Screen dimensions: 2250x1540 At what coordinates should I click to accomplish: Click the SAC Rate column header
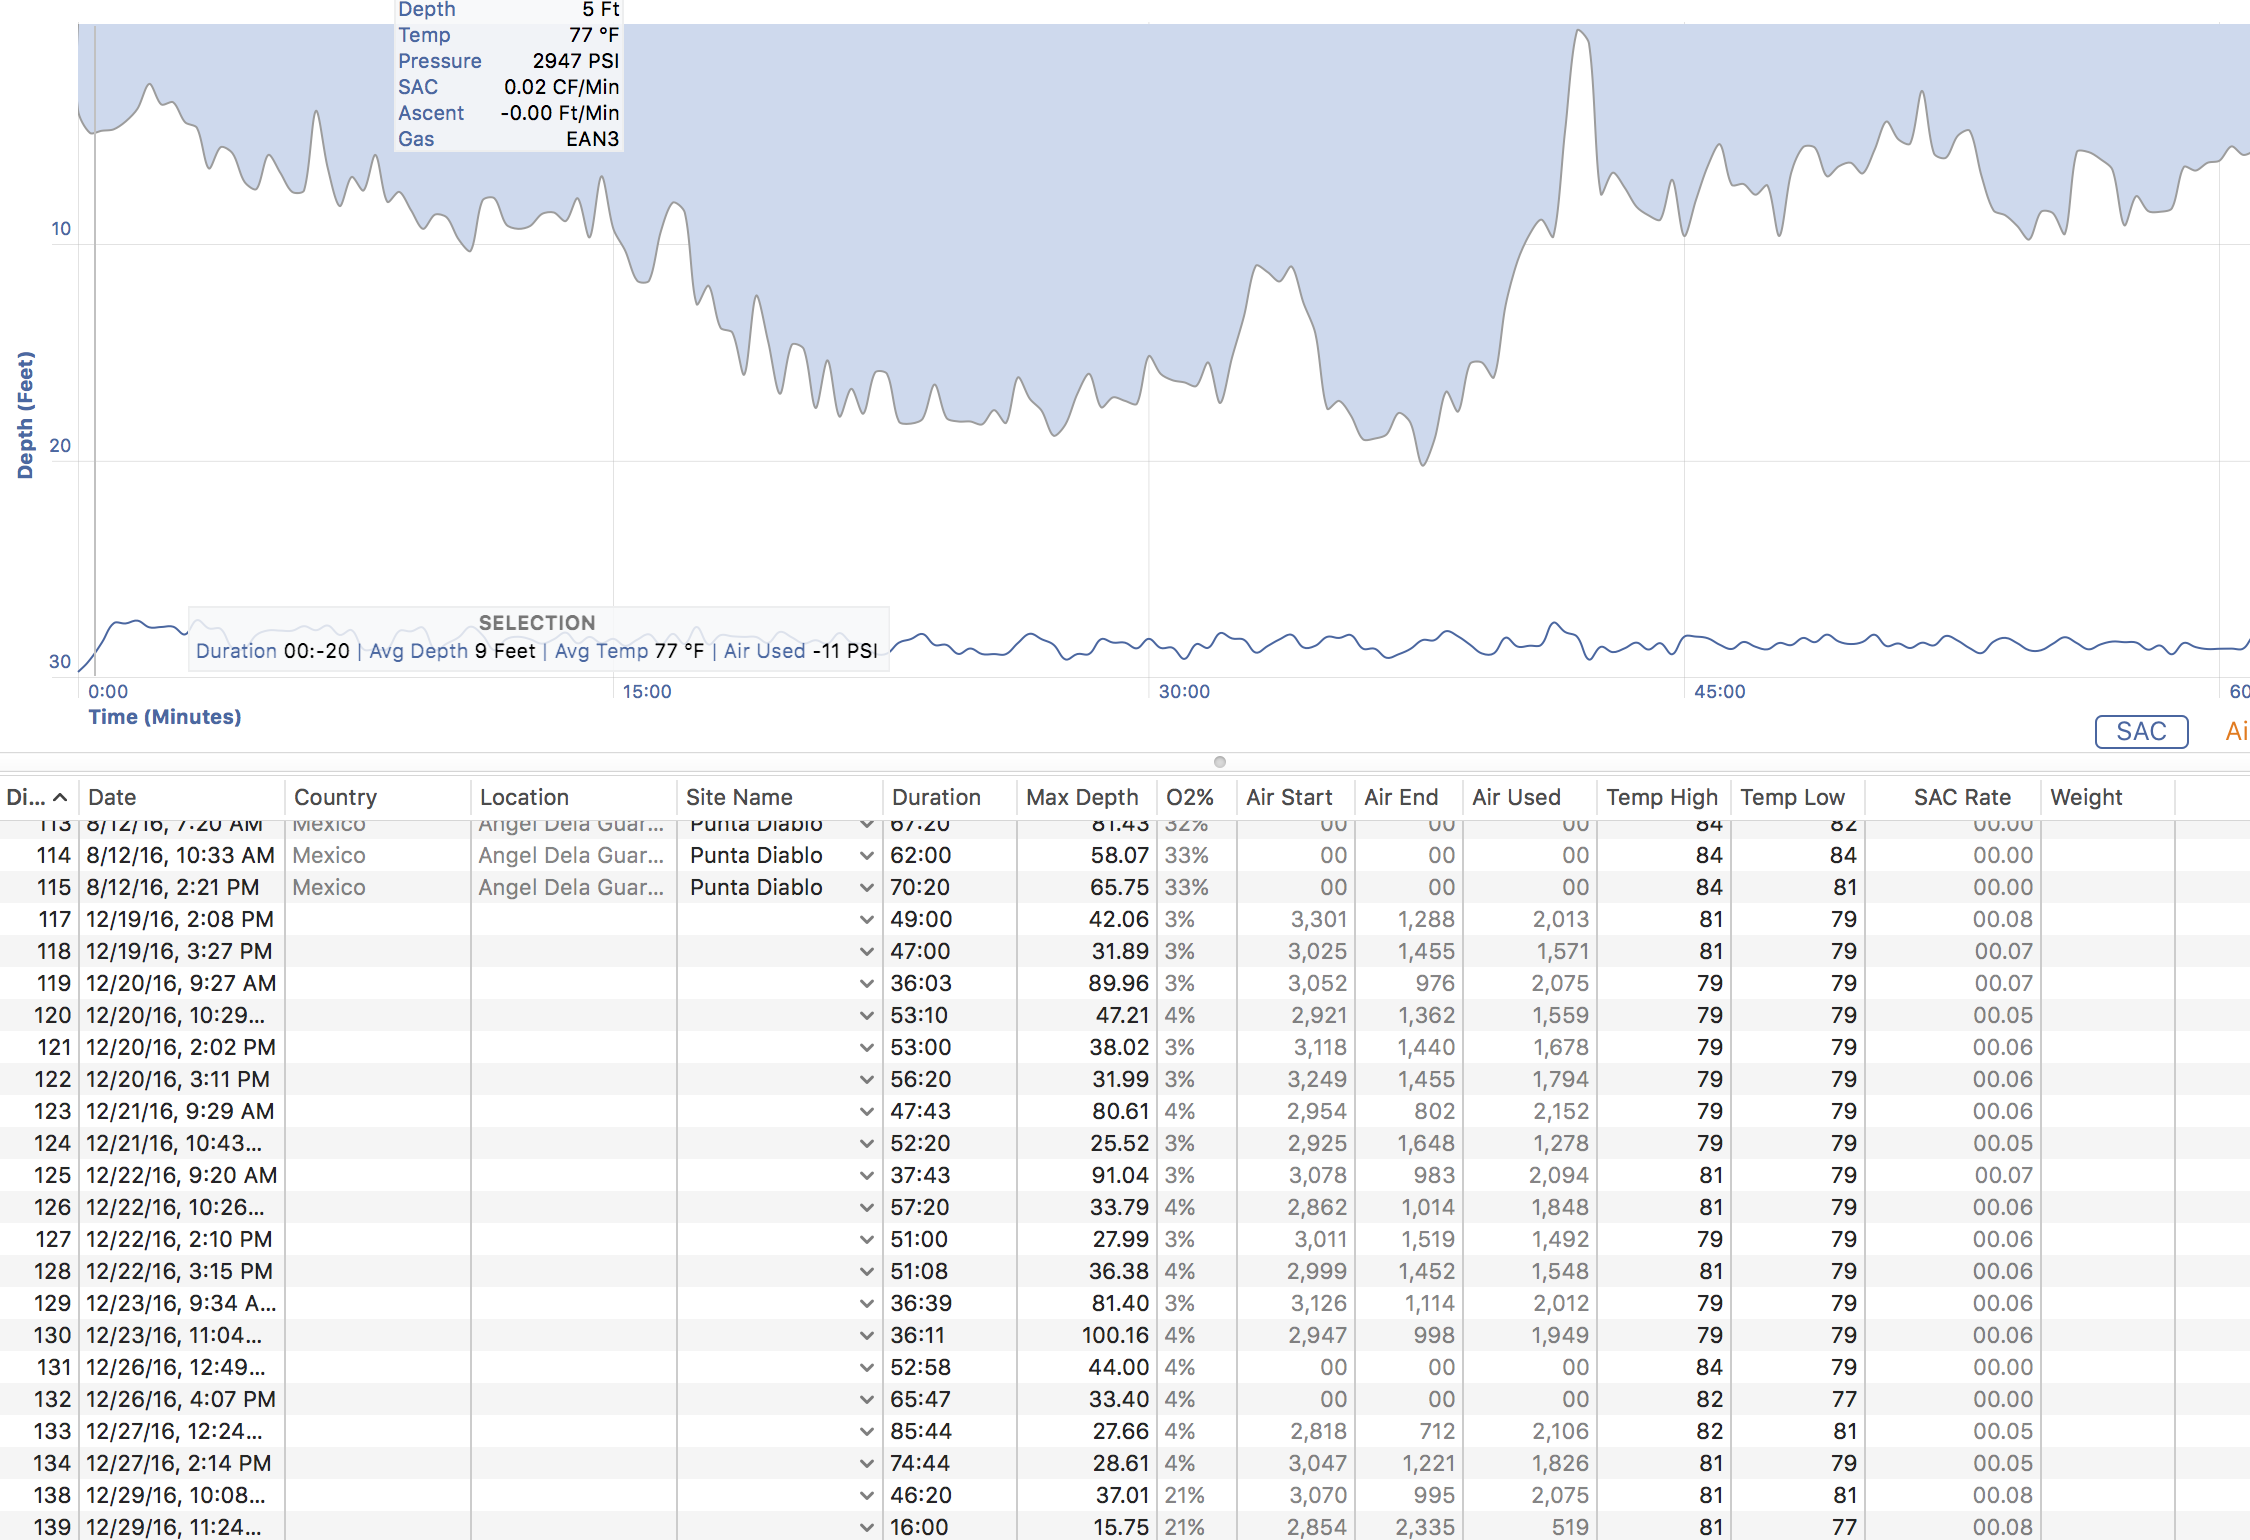(x=1961, y=797)
